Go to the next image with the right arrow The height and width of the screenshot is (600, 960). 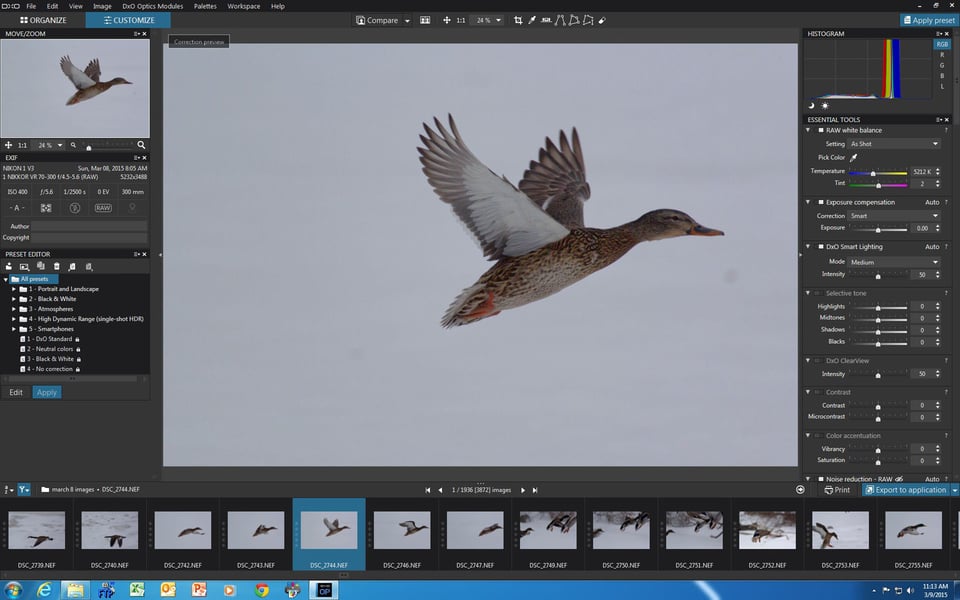(523, 490)
